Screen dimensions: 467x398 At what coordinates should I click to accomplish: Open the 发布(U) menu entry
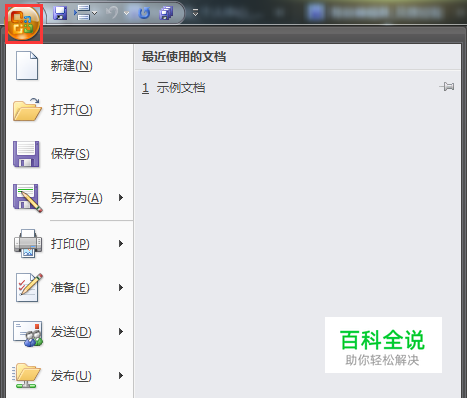coord(70,376)
